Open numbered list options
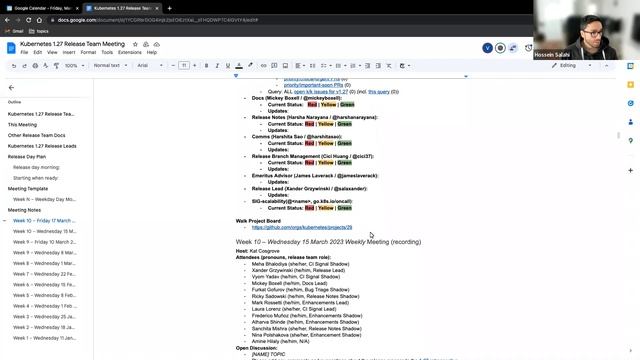 [355, 66]
